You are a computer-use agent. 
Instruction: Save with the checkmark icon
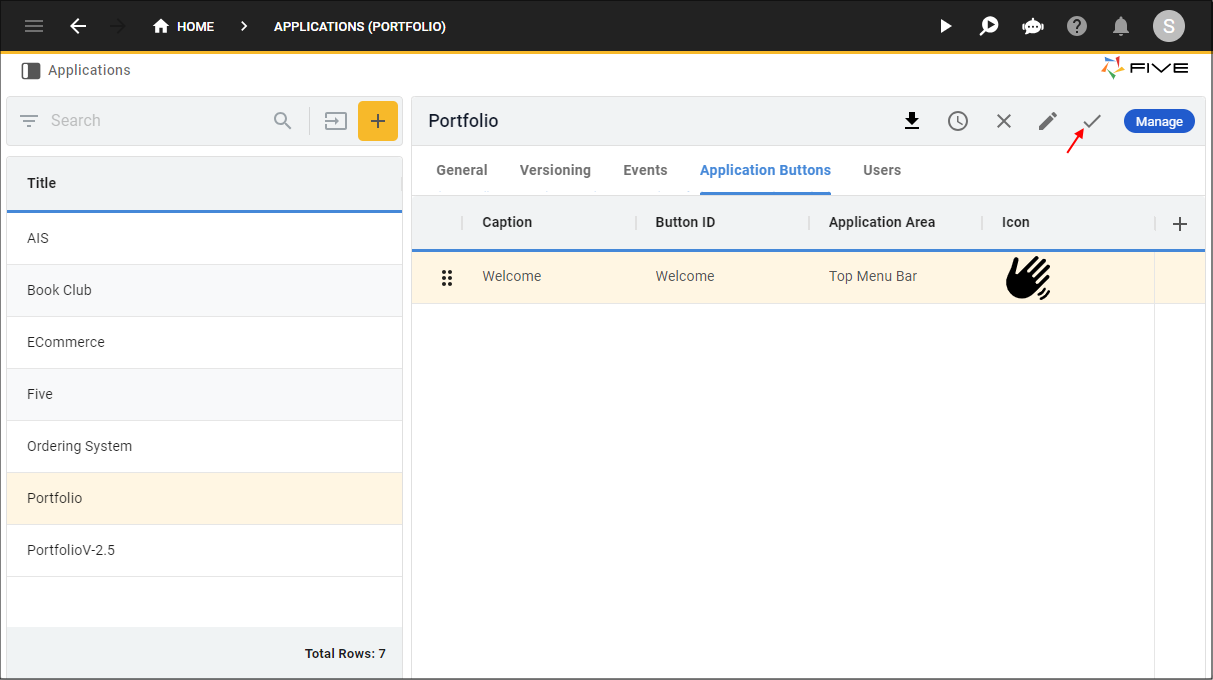pyautogui.click(x=1092, y=121)
